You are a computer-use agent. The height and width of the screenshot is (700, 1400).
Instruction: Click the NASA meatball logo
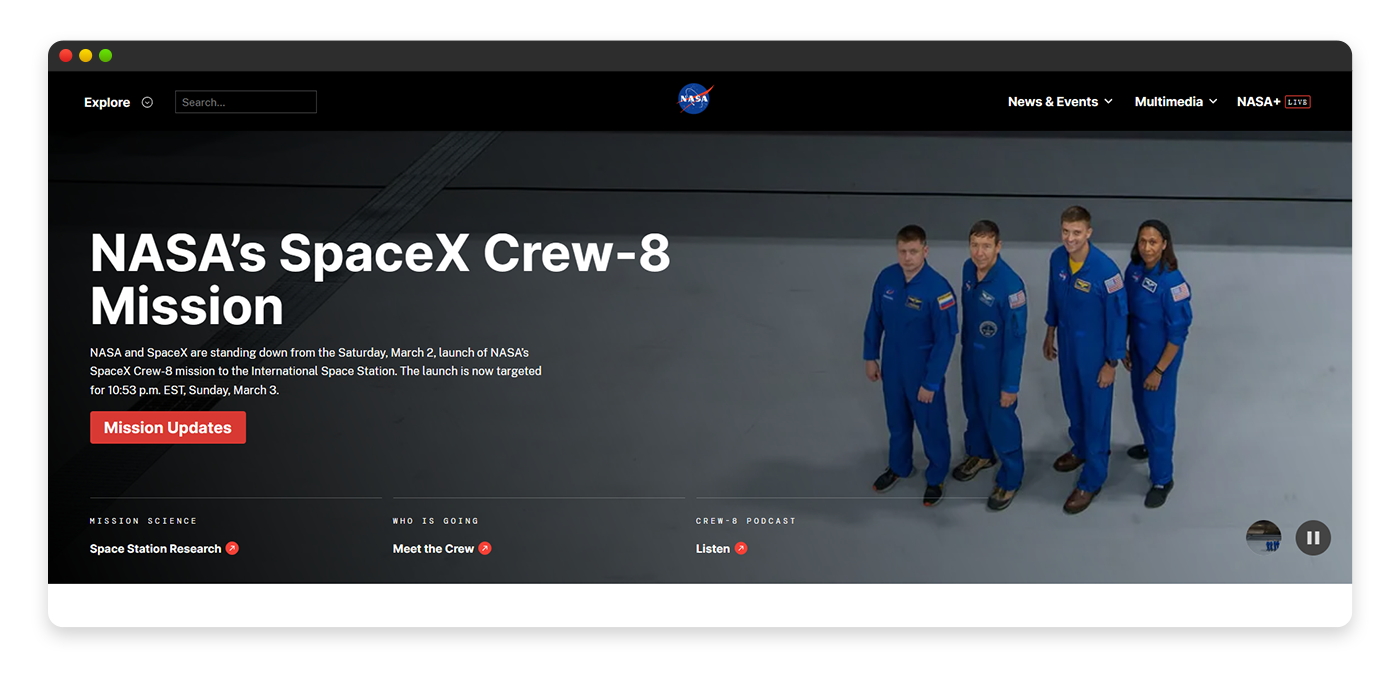tap(695, 98)
